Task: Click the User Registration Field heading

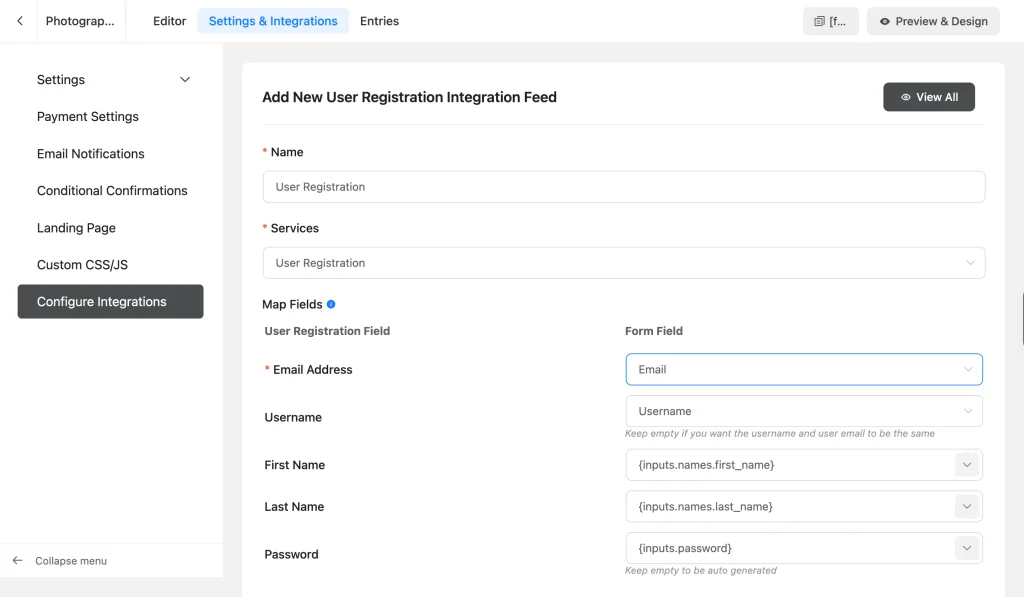Action: (327, 331)
